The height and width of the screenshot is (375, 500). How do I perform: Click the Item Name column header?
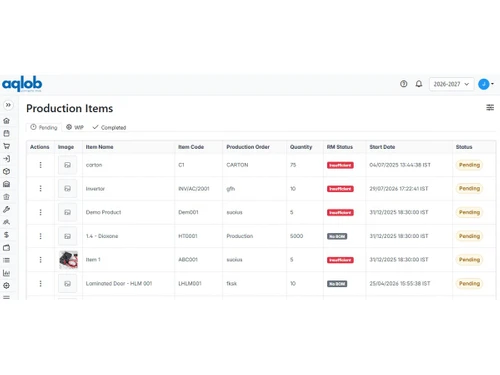[x=99, y=147]
